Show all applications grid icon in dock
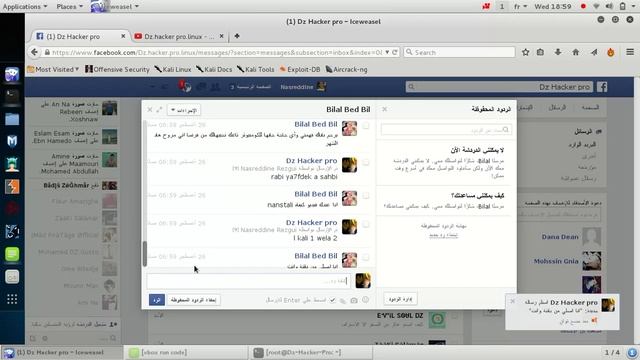 (12, 299)
